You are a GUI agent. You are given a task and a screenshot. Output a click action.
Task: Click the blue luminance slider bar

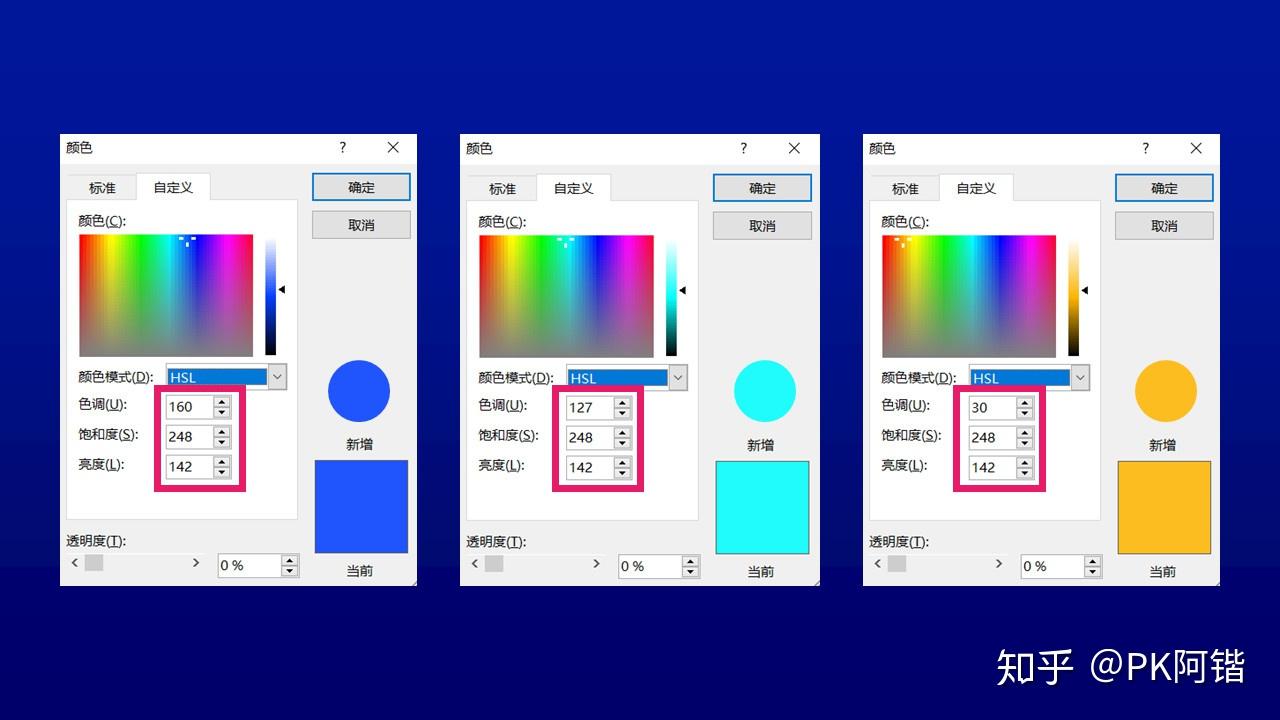[x=270, y=296]
